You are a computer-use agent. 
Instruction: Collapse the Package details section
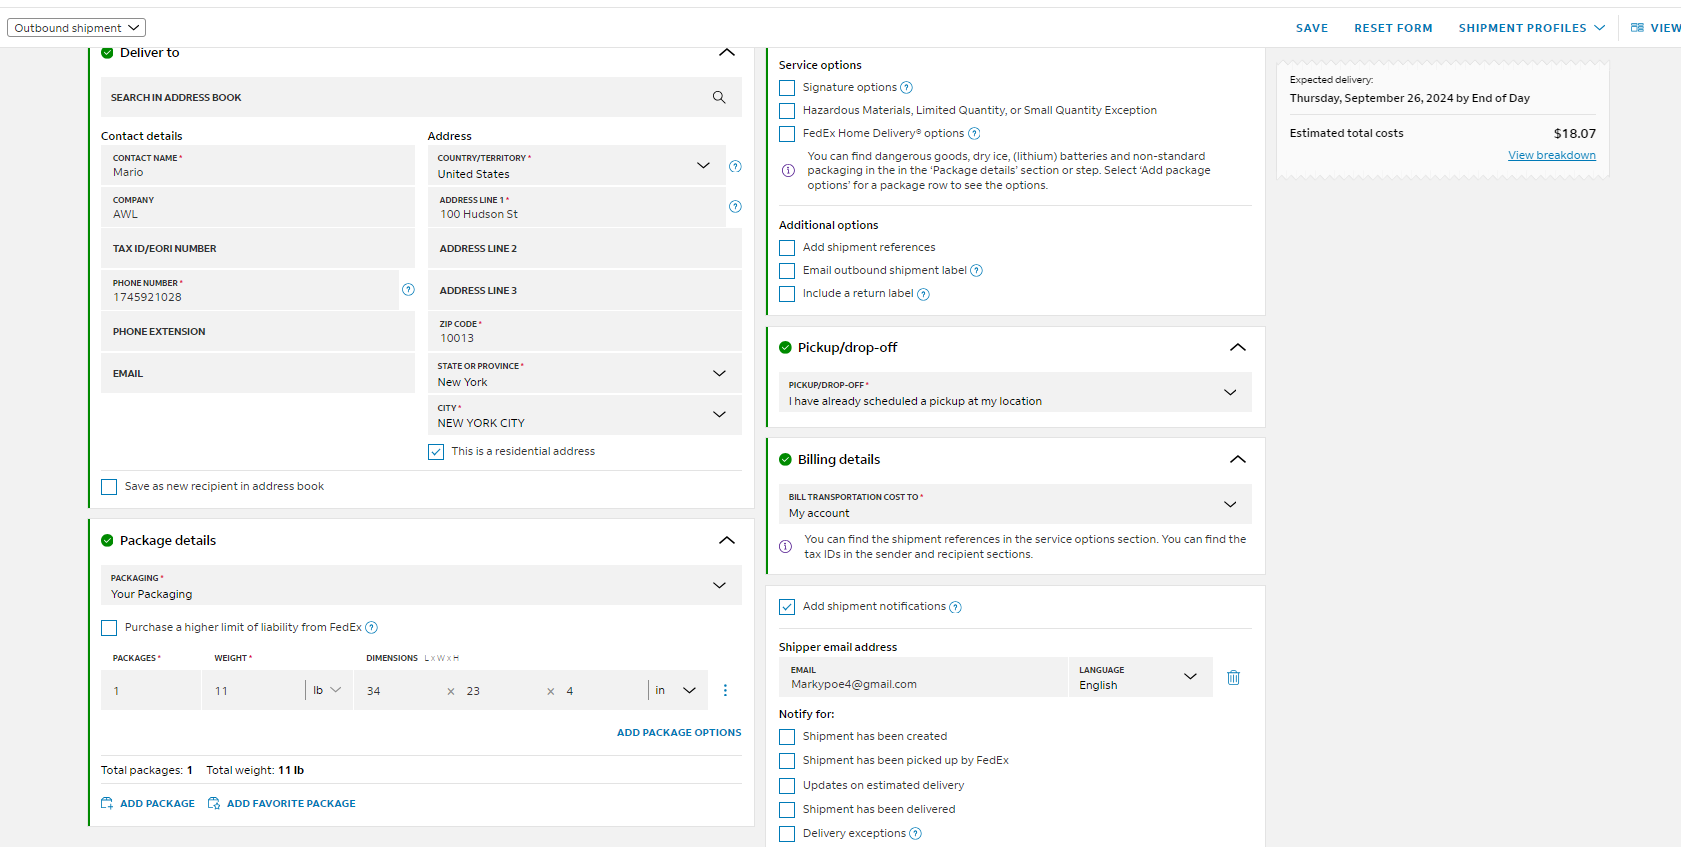pos(727,540)
